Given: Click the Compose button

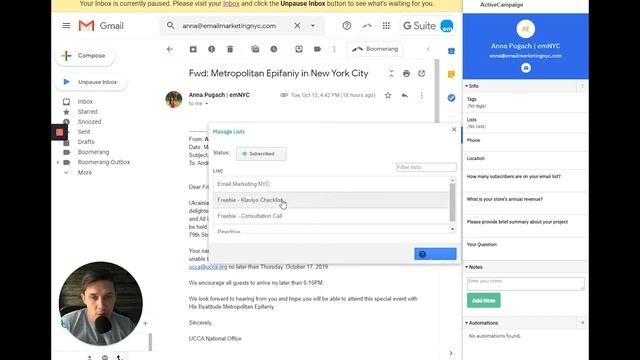Looking at the screenshot, I should pos(85,56).
